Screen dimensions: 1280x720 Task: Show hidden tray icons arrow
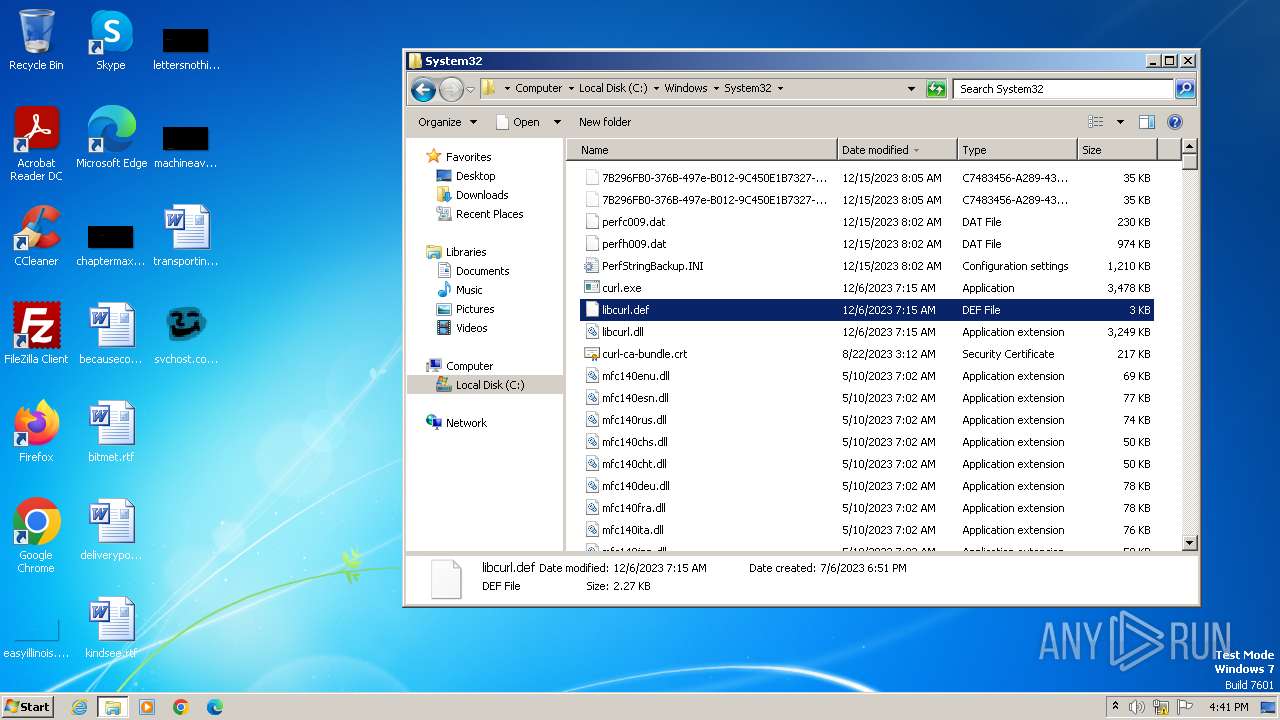point(1115,707)
